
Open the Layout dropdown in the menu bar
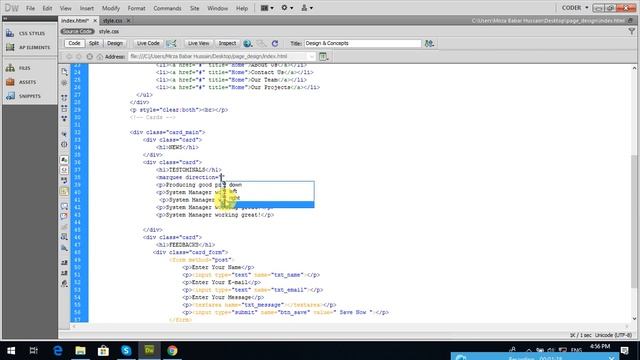[267, 8]
